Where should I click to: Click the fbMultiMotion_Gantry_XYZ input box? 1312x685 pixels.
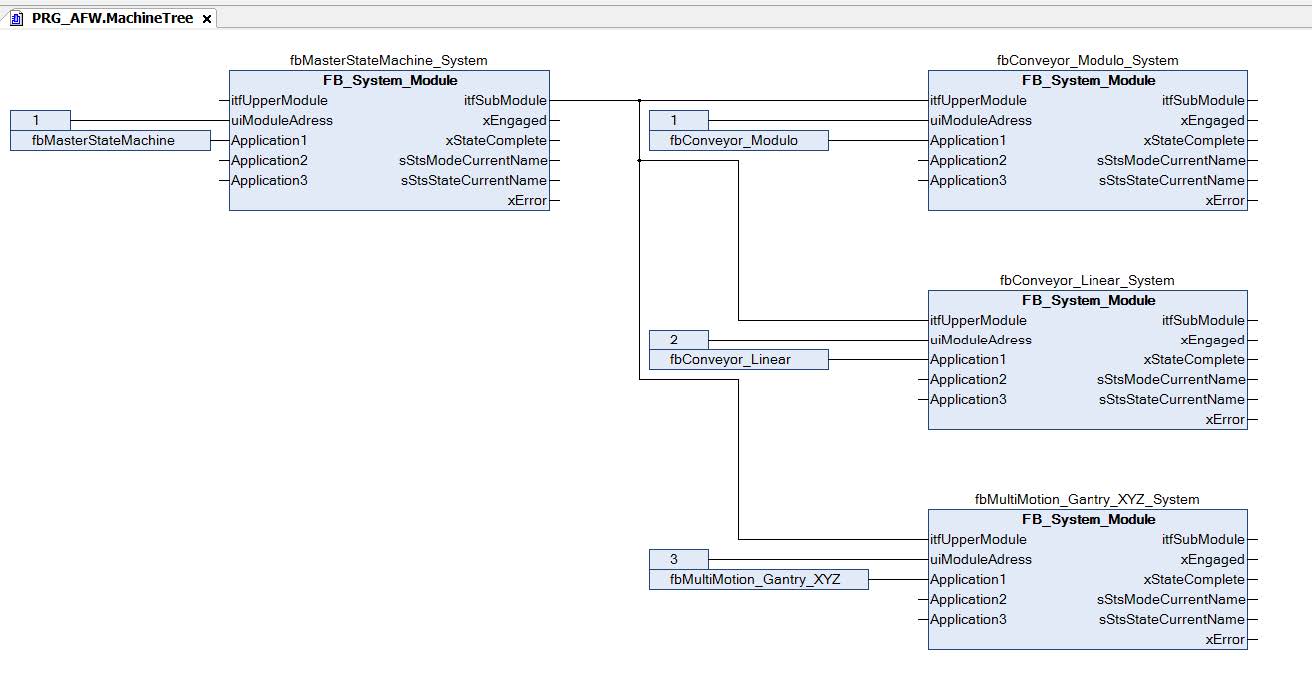(758, 580)
